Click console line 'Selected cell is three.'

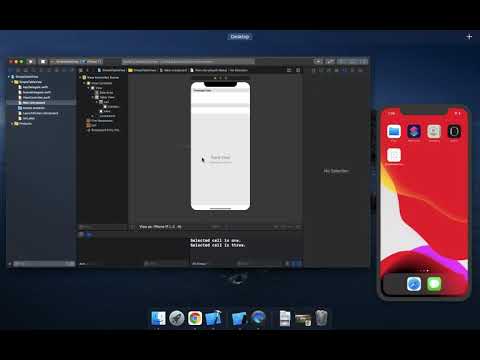pos(218,245)
